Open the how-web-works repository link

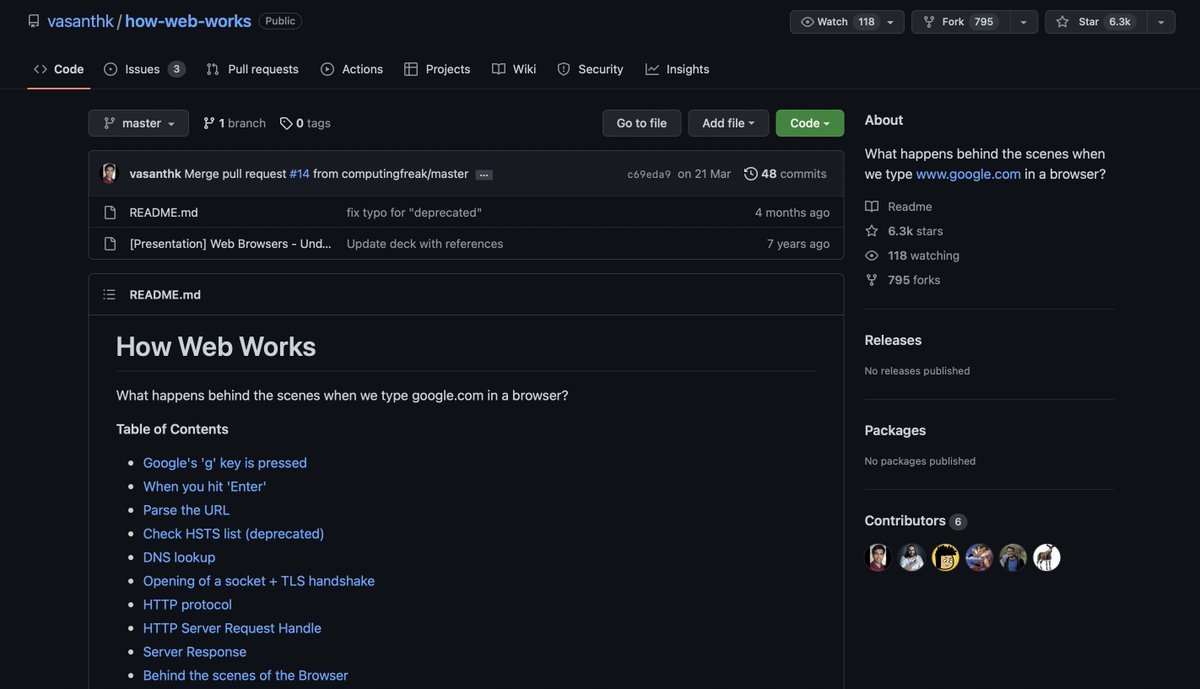pos(188,21)
